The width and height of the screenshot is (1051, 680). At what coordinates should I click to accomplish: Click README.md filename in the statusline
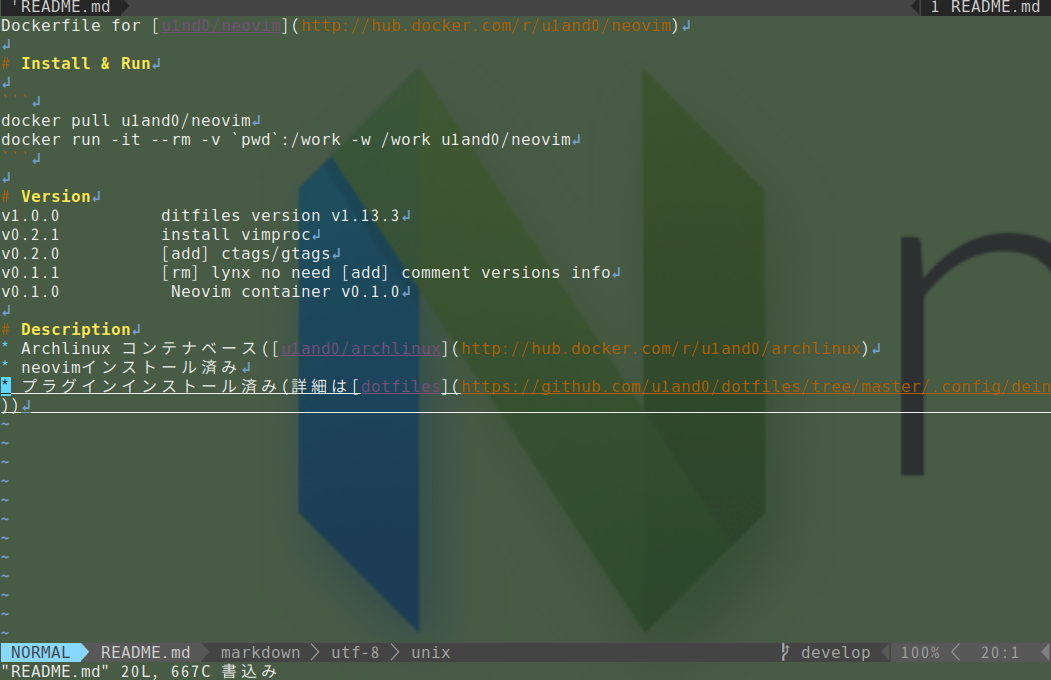(145, 653)
